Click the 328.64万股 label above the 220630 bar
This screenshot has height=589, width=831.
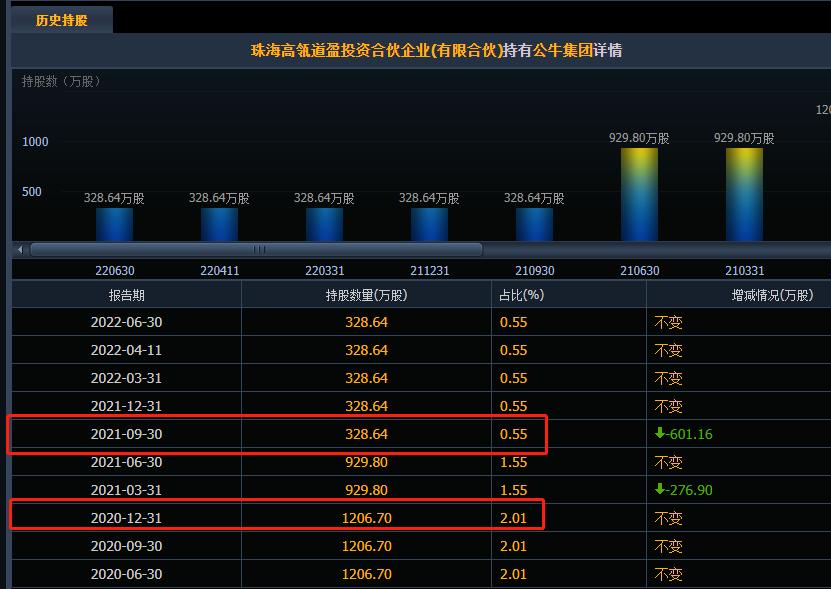pyautogui.click(x=114, y=198)
